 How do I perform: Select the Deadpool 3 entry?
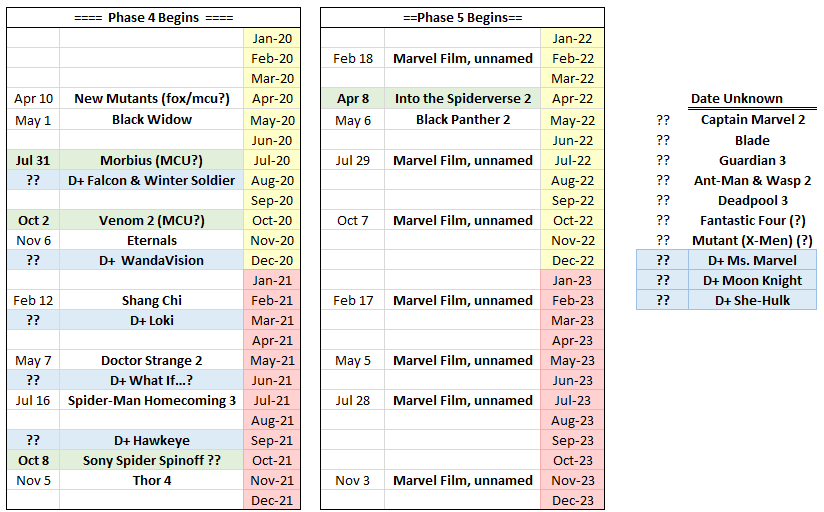pyautogui.click(x=752, y=200)
